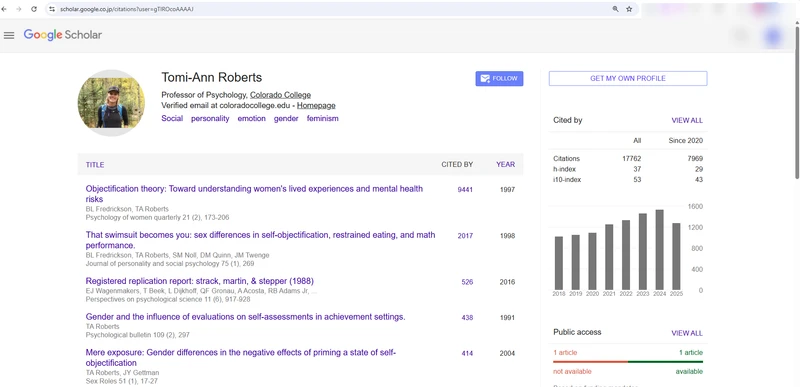This screenshot has height=387, width=800.
Task: Bookmark this page with the star icon
Action: (x=629, y=9)
